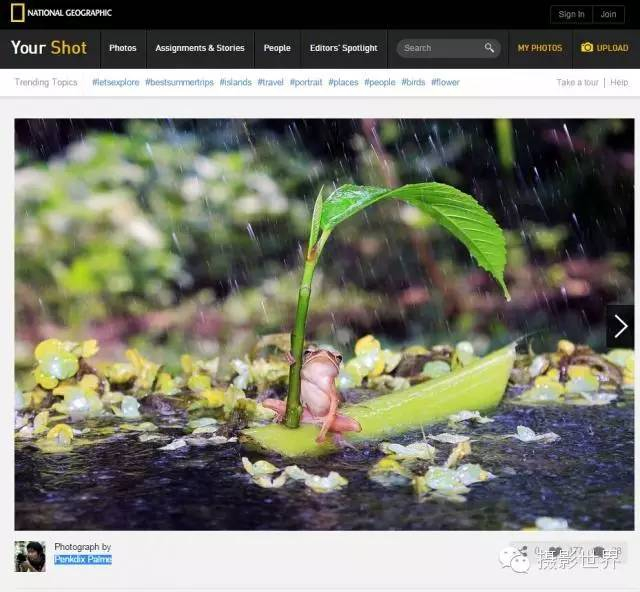Click the Join button
The width and height of the screenshot is (640, 592).
(x=608, y=14)
